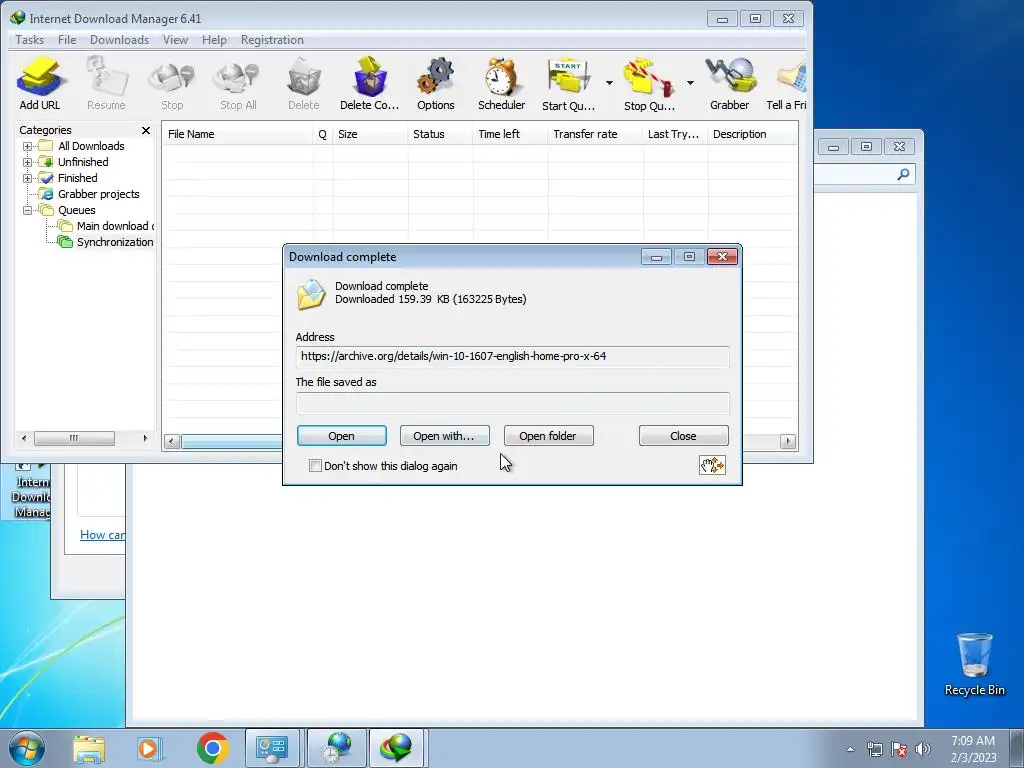Viewport: 1024px width, 768px height.
Task: Click the Stop toolbar icon
Action: [172, 83]
